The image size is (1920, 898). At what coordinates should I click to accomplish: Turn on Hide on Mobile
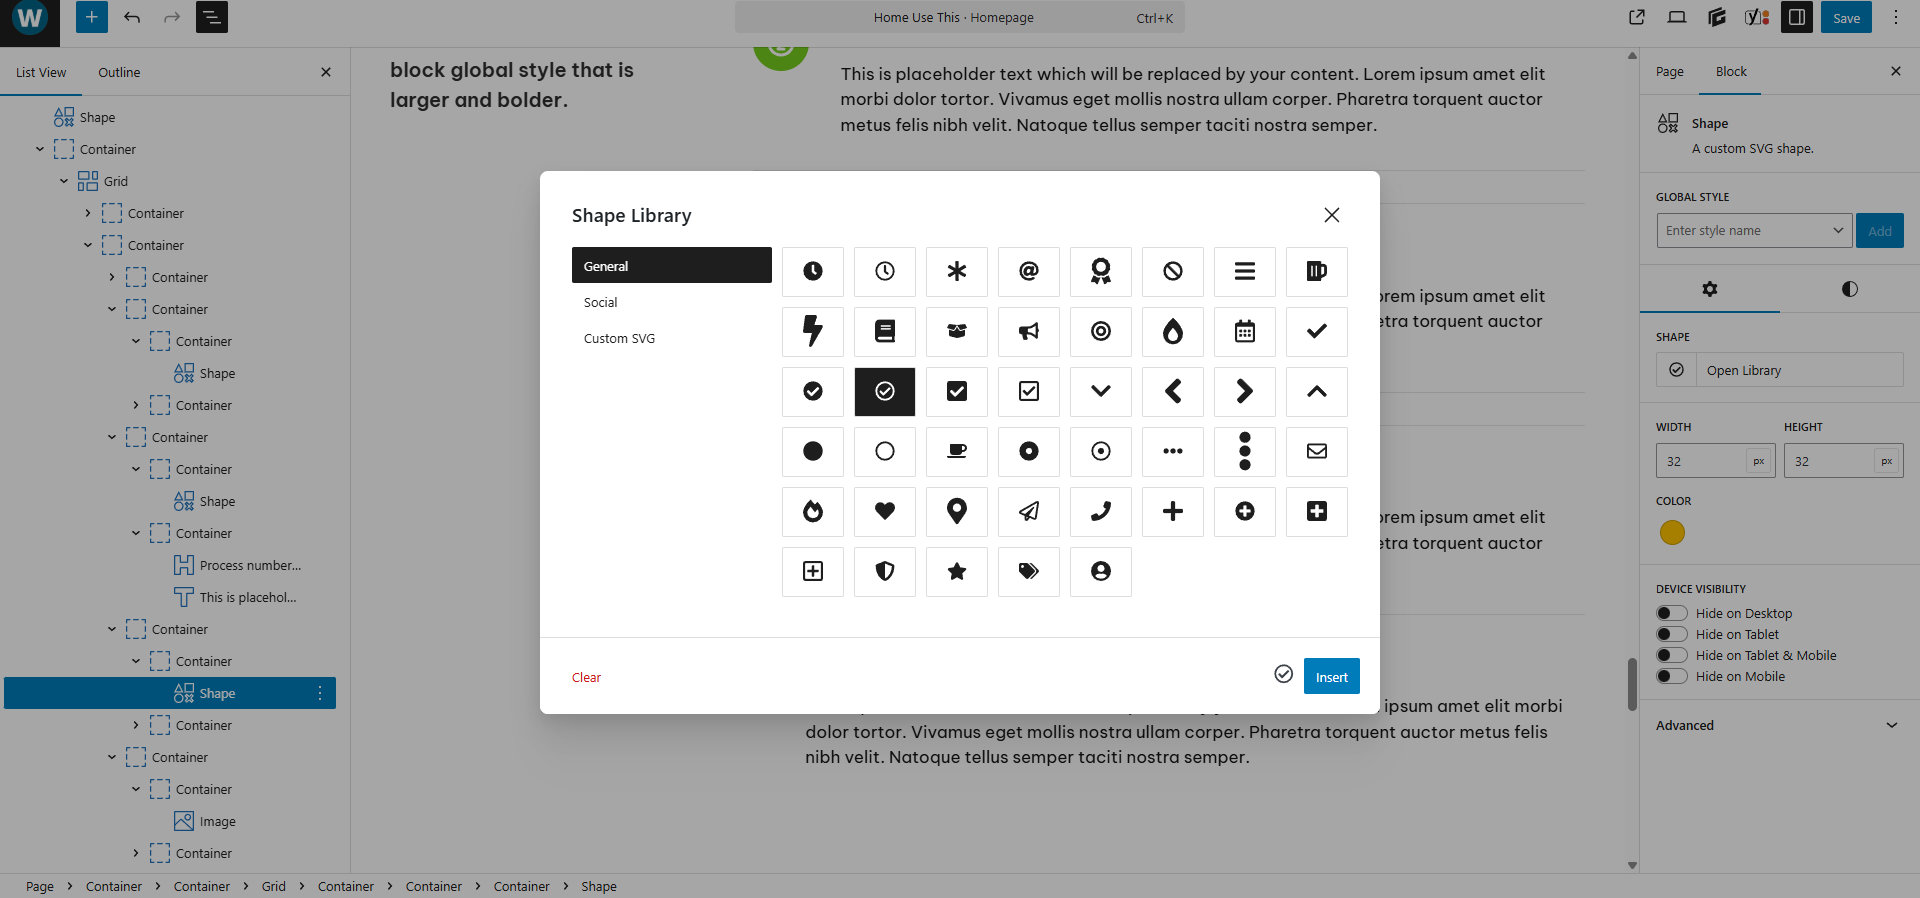click(x=1671, y=676)
